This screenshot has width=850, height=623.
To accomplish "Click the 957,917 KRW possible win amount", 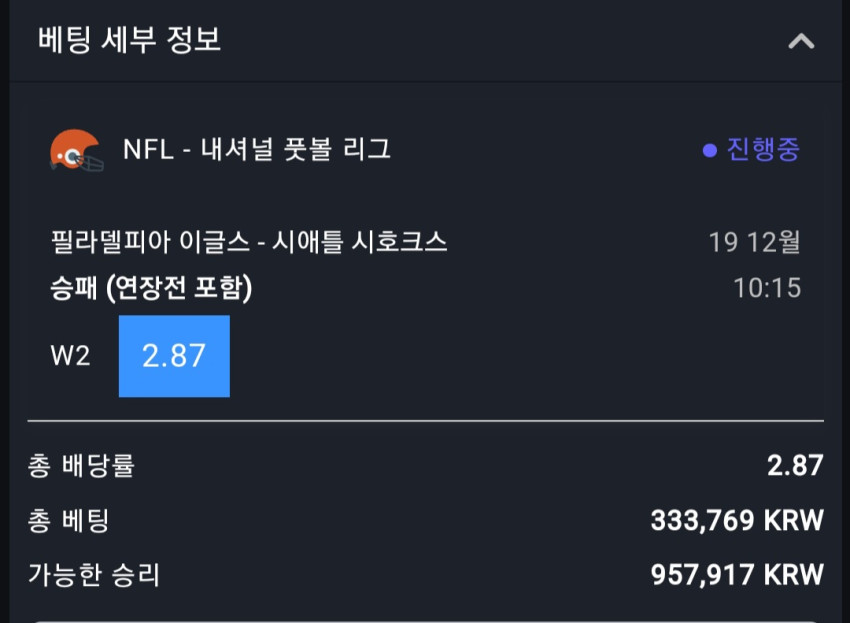I will point(737,575).
